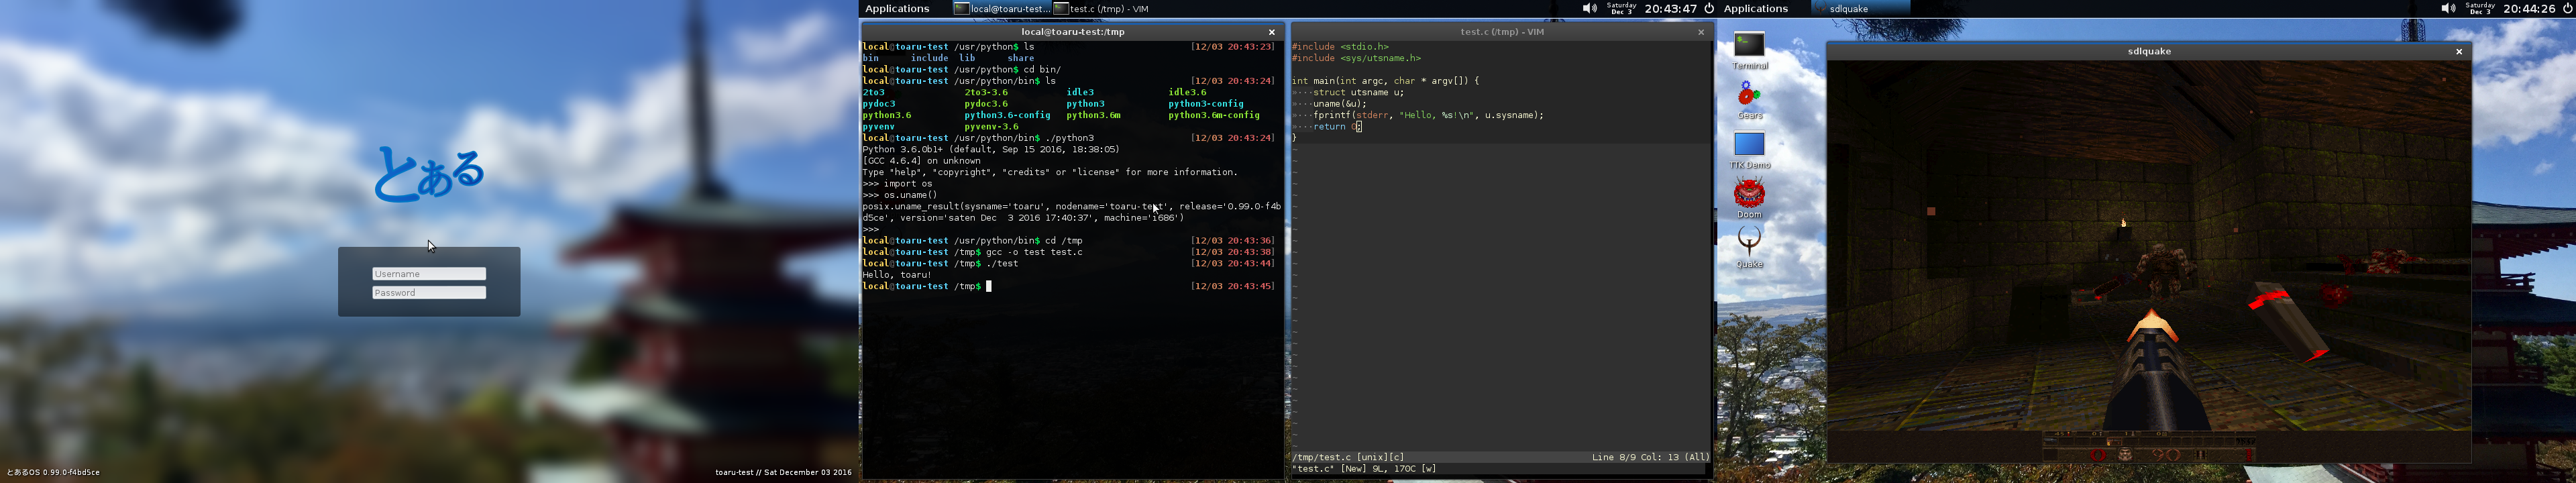Close the sdlquake window
2576x483 pixels.
click(2458, 52)
